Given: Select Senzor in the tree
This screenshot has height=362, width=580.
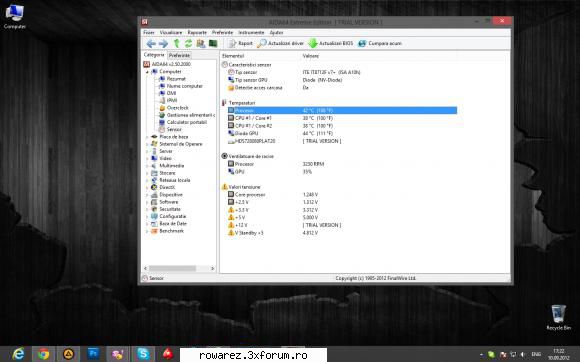Looking at the screenshot, I should coord(170,129).
